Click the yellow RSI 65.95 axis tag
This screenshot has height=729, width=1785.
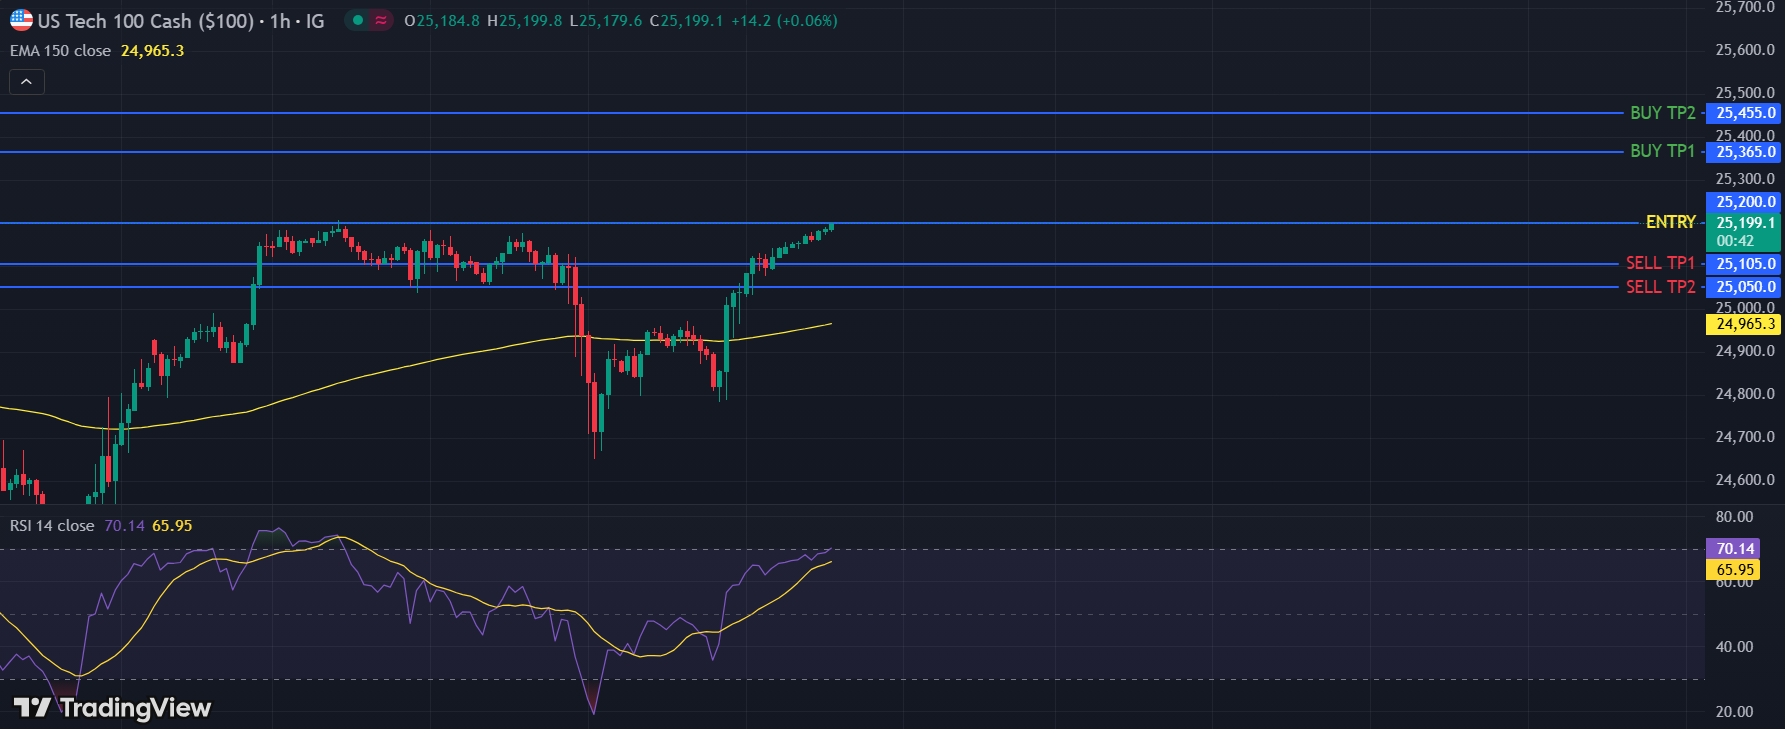1735,570
